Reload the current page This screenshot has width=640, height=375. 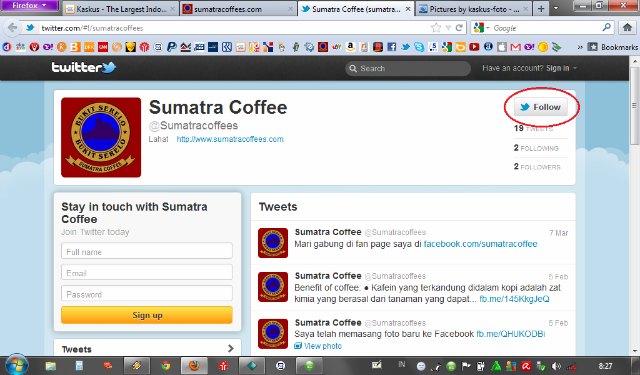(459, 28)
